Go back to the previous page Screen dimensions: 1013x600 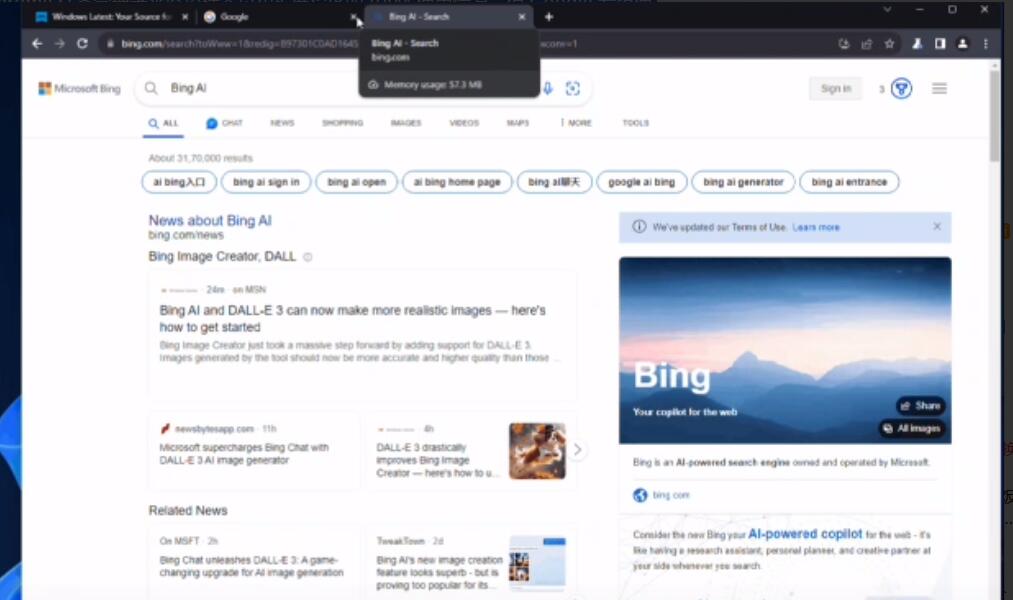click(x=37, y=43)
